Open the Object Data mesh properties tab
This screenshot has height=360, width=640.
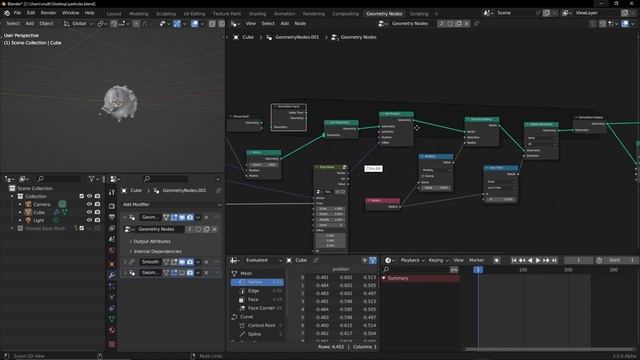click(x=112, y=320)
